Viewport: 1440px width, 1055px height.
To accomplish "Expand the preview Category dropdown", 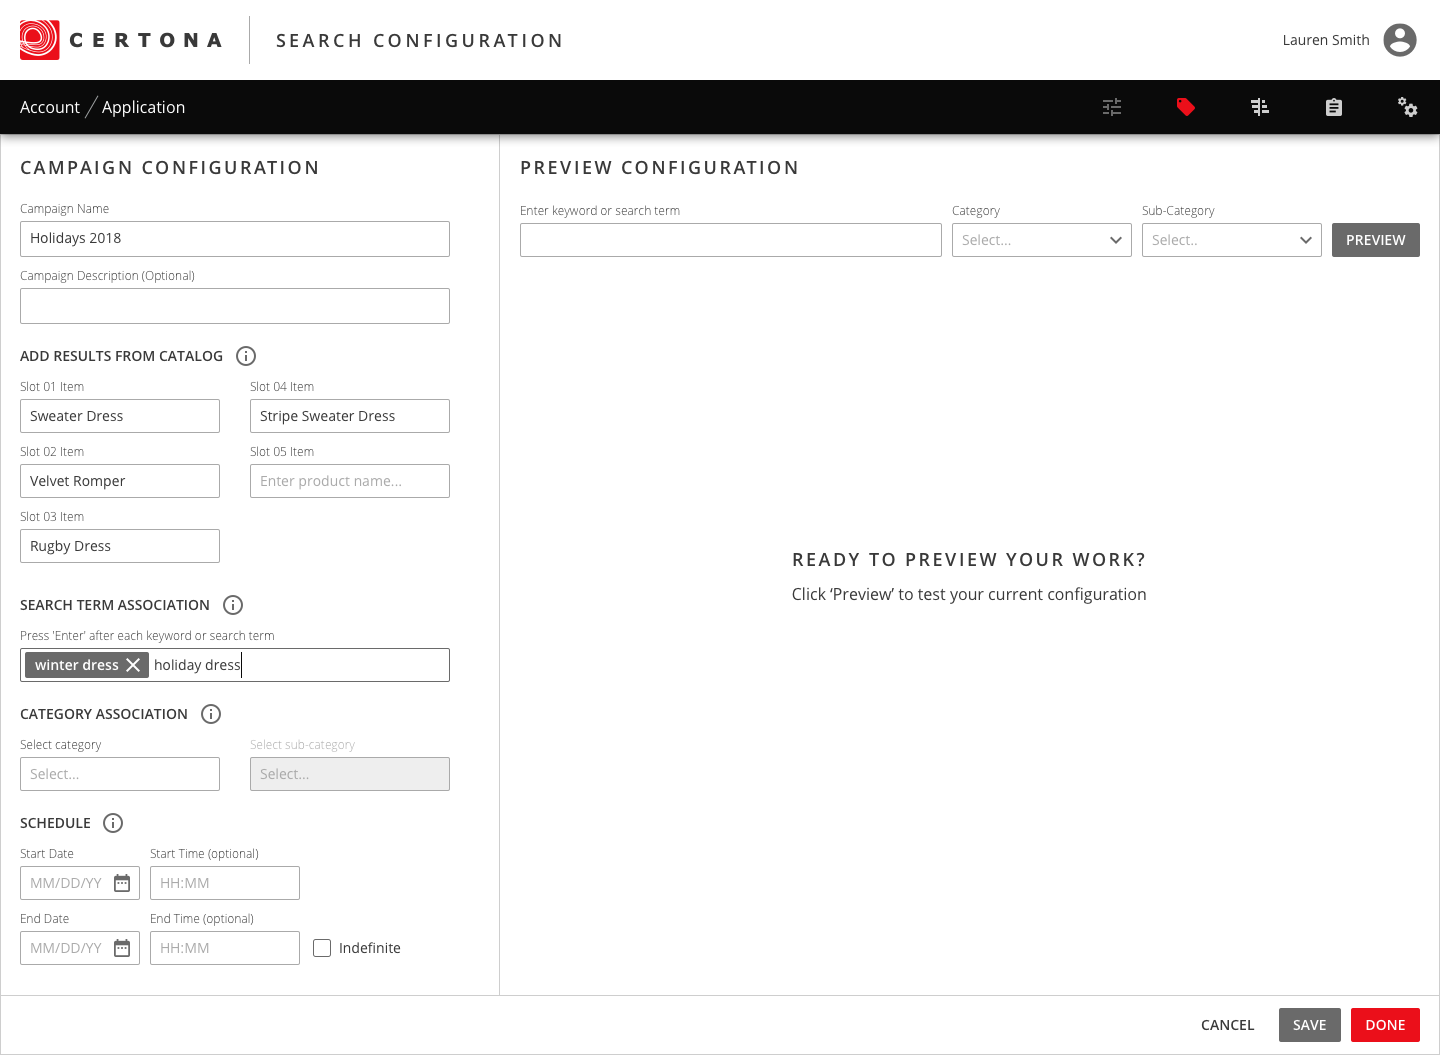I will coord(1042,240).
